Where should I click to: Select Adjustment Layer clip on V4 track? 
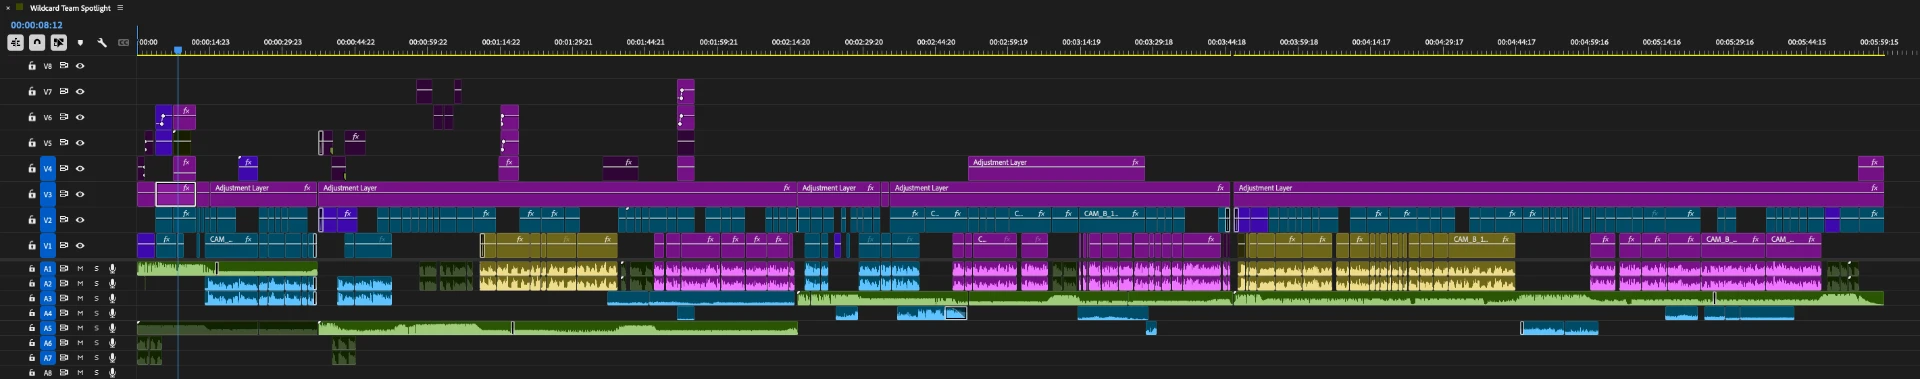[x=1056, y=168]
